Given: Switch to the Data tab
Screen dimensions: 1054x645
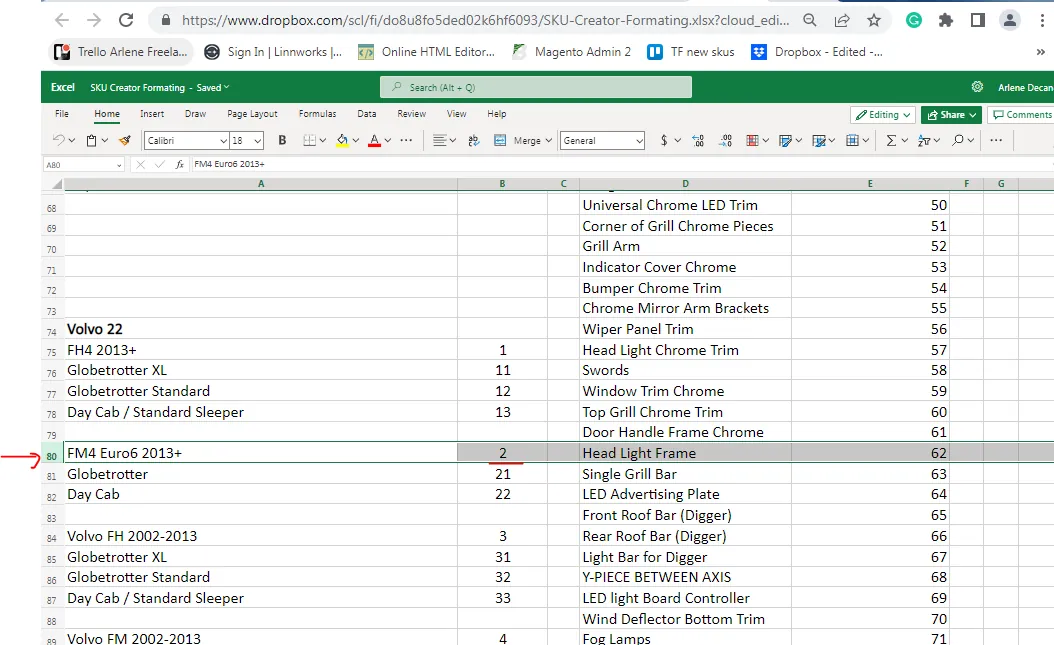Looking at the screenshot, I should click(366, 114).
